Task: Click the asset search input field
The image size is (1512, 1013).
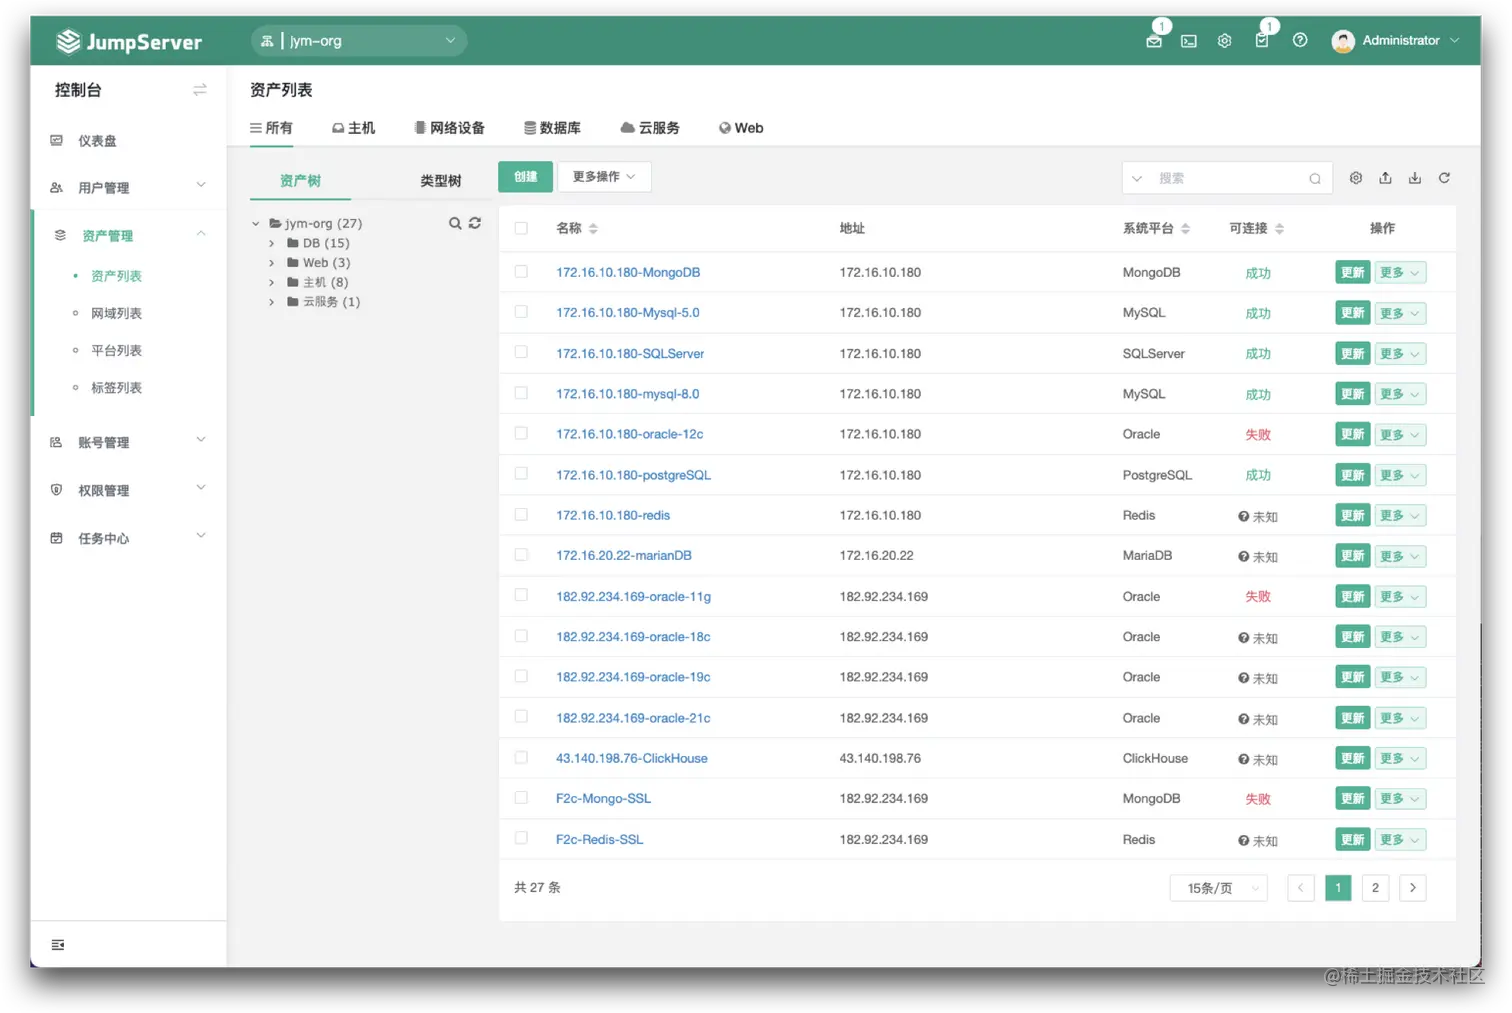Action: (x=1229, y=179)
